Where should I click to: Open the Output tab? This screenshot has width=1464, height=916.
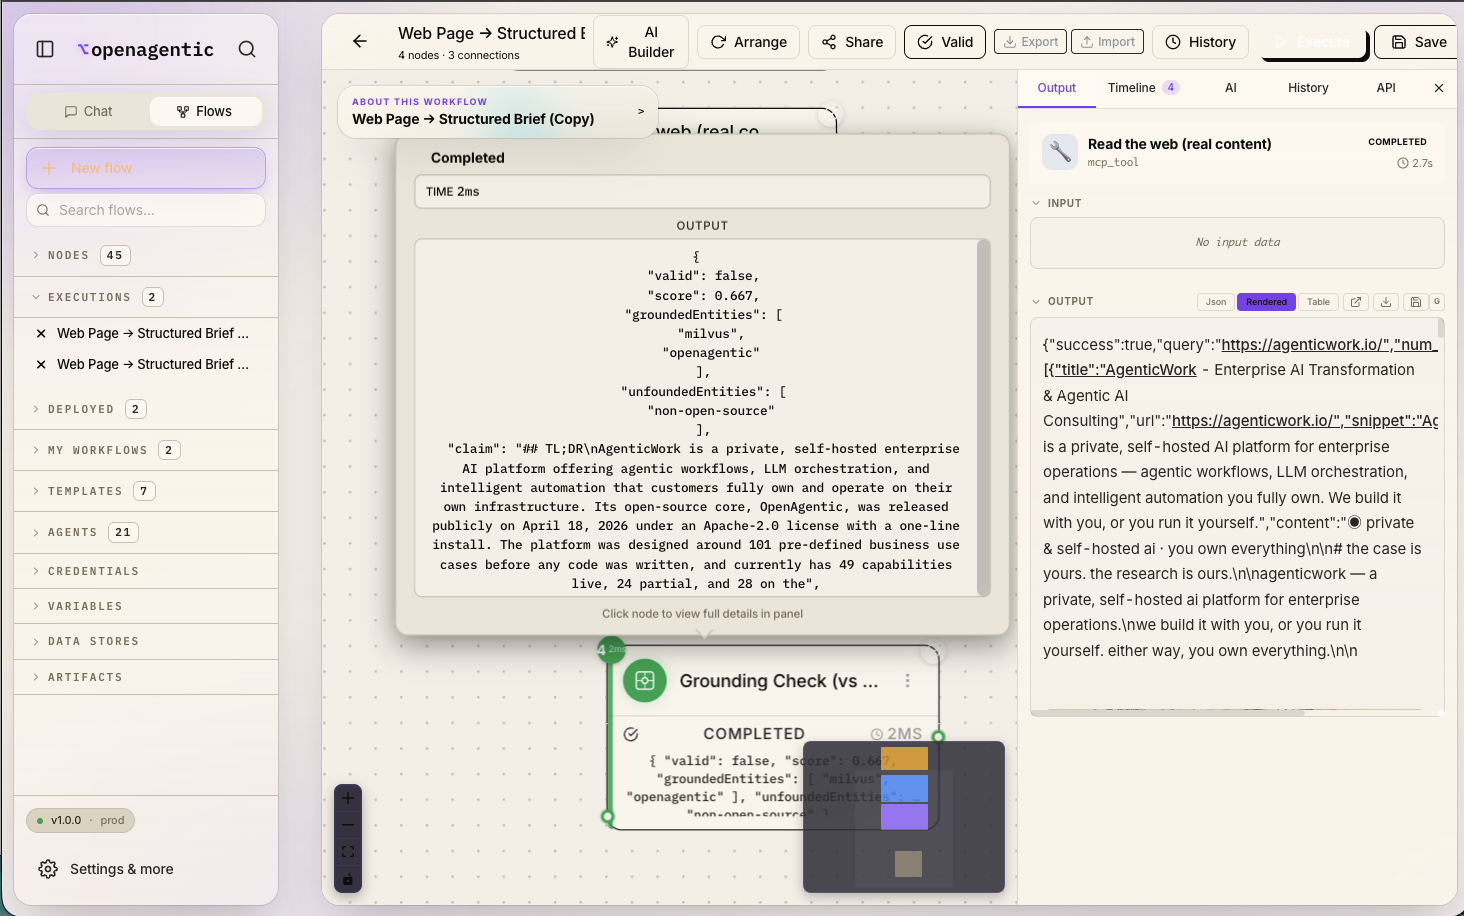click(1056, 88)
